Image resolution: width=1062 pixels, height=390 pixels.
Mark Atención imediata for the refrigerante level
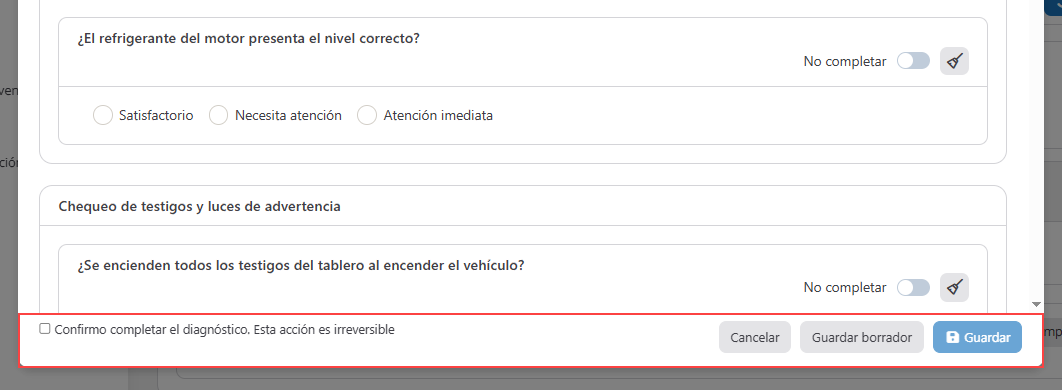(x=366, y=116)
